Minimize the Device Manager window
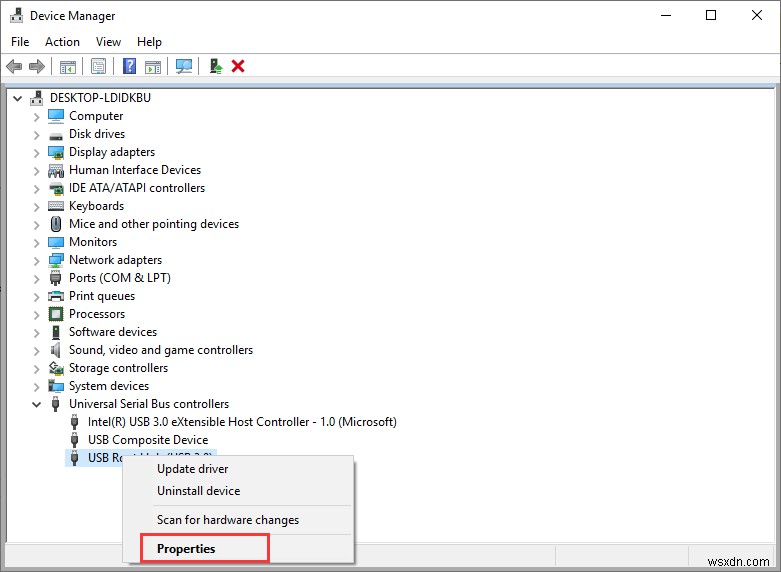Screen dimensions: 781x572 coord(666,15)
